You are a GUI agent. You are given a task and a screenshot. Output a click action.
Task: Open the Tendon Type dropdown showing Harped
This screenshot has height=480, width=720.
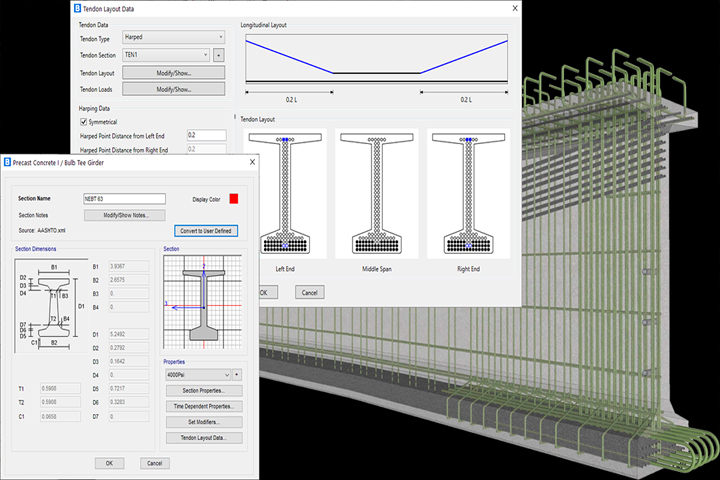(174, 37)
